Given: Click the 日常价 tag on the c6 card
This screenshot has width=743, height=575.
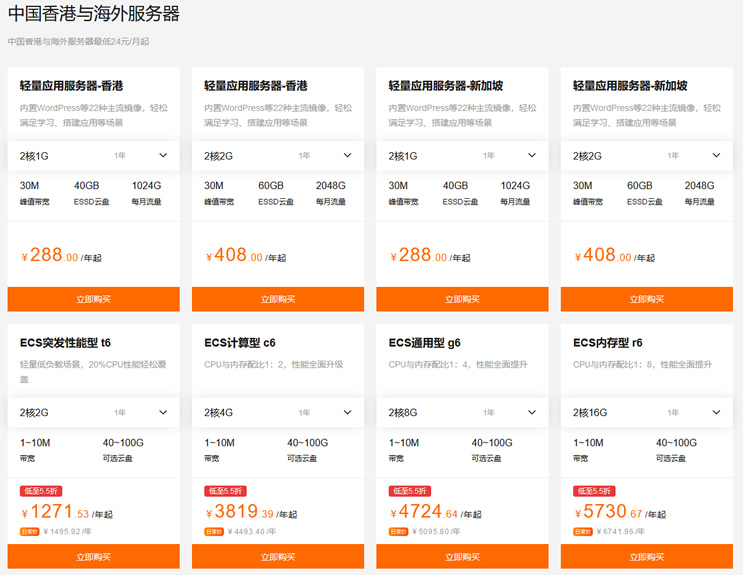Looking at the screenshot, I should point(213,532).
